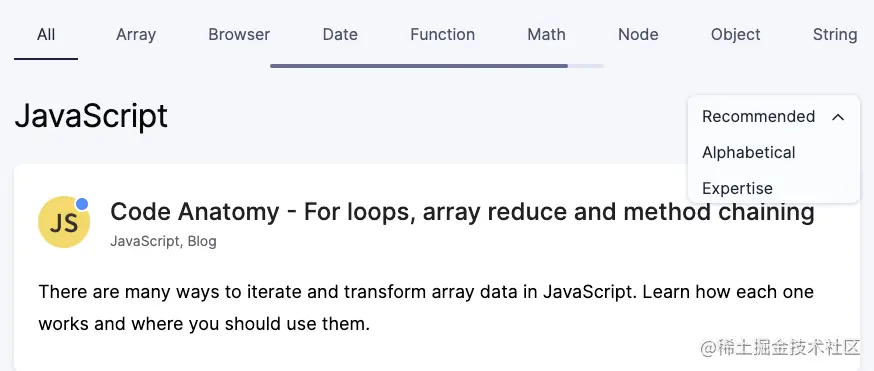Screen dimensions: 874x371
Task: Open the Array tab
Action: pyautogui.click(x=136, y=35)
